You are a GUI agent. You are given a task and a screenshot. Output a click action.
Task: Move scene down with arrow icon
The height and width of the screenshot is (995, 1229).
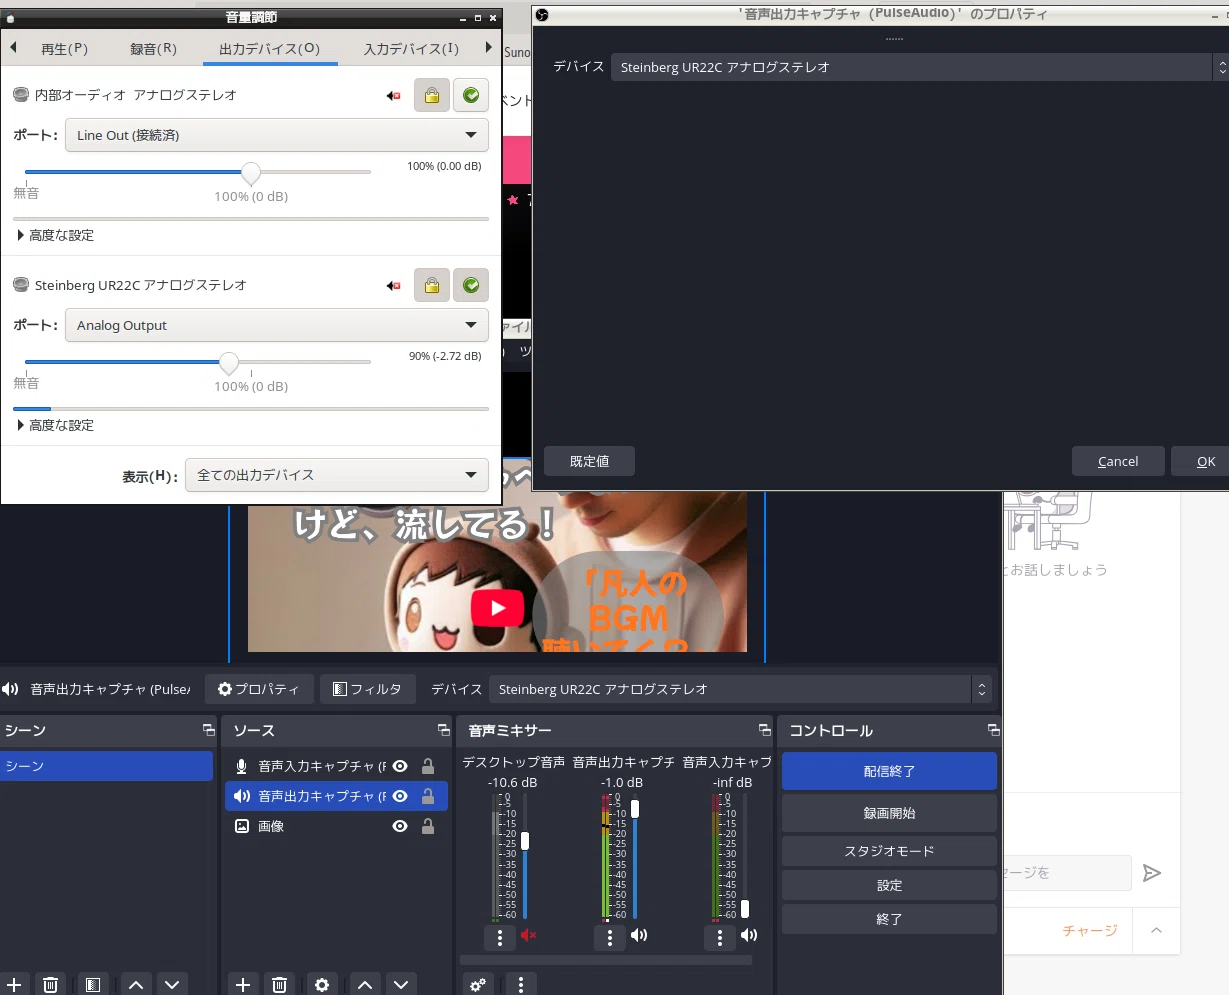pyautogui.click(x=172, y=985)
